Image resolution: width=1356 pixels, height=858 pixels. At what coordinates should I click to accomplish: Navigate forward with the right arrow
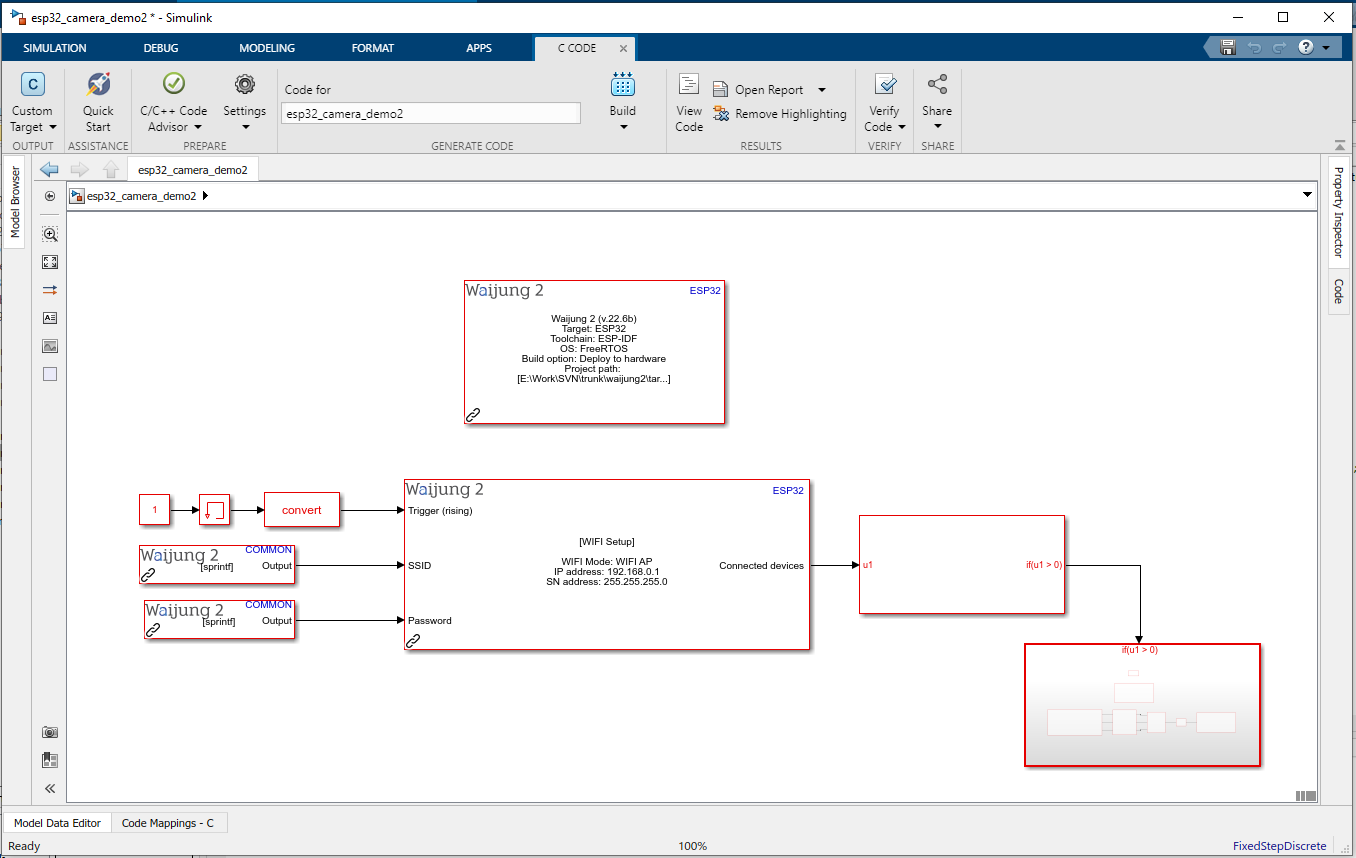coord(80,170)
